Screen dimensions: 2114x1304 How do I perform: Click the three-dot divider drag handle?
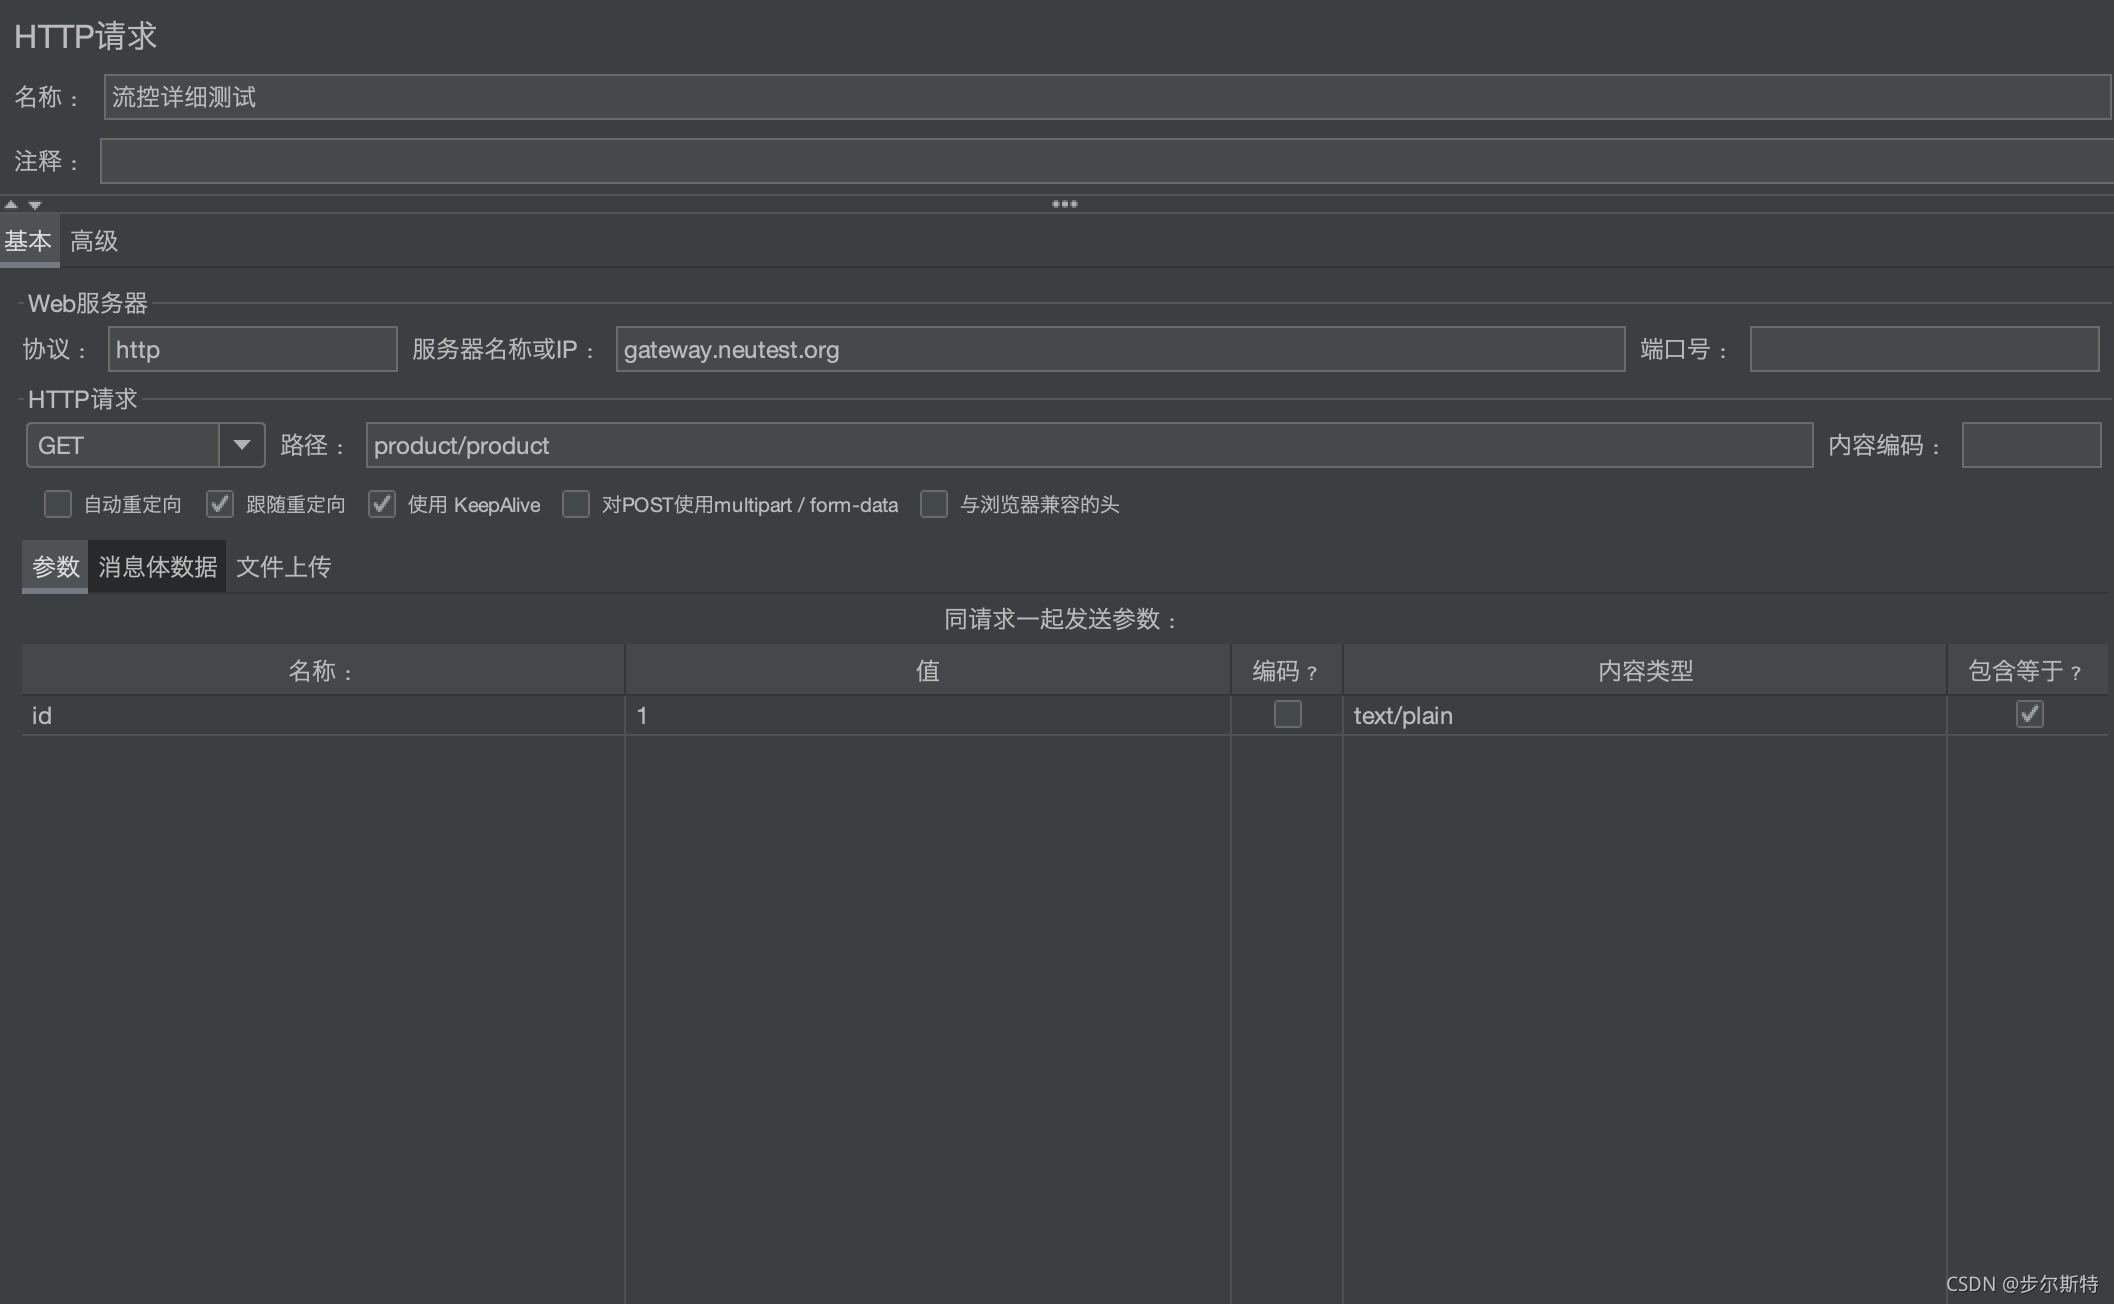(x=1064, y=204)
